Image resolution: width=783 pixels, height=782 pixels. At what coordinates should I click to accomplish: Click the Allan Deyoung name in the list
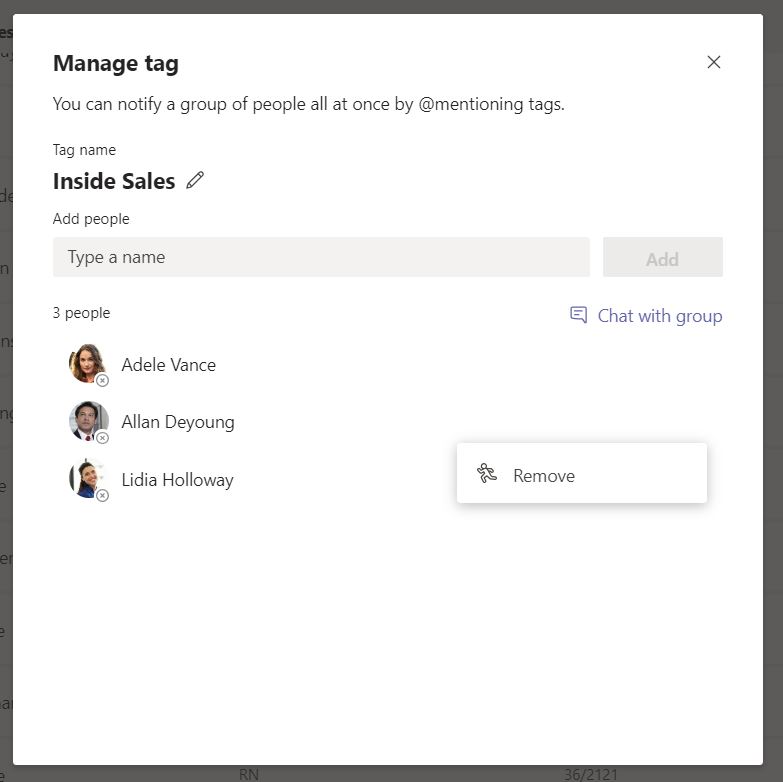click(178, 422)
